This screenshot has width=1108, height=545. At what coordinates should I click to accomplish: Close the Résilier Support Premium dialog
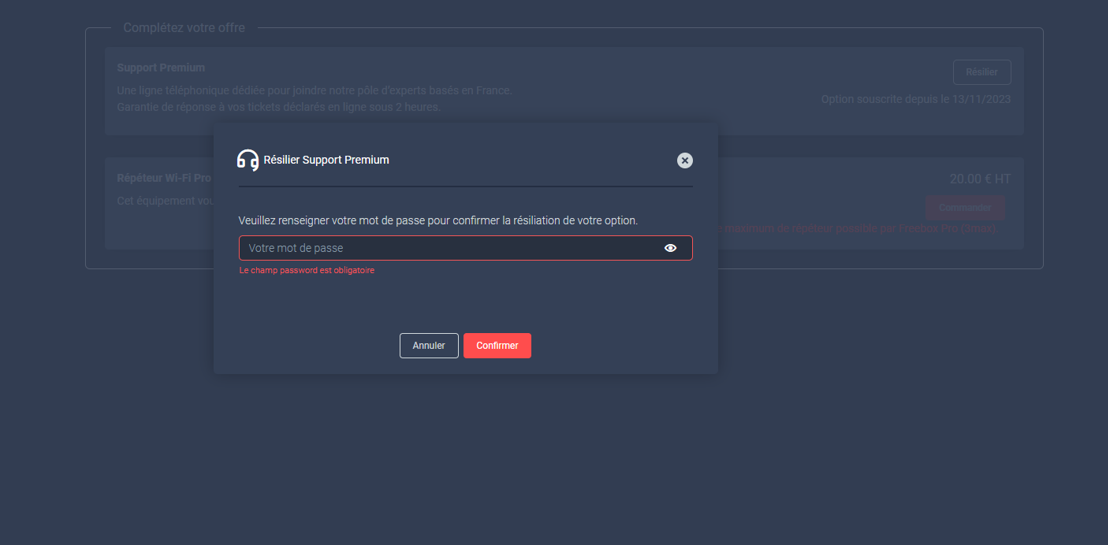tap(684, 160)
